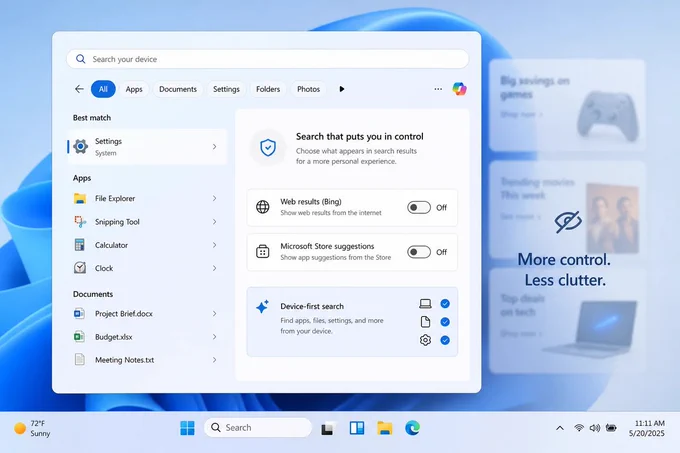Viewport: 680px width, 453px height.
Task: Expand Settings best match chevron
Action: 215,147
